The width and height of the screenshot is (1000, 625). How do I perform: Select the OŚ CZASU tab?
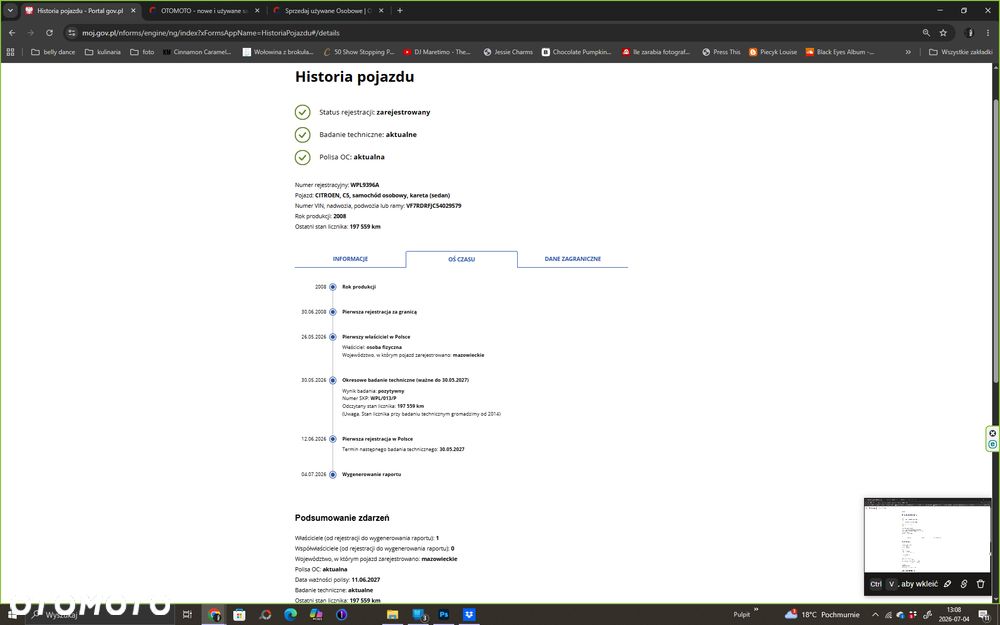tap(461, 260)
